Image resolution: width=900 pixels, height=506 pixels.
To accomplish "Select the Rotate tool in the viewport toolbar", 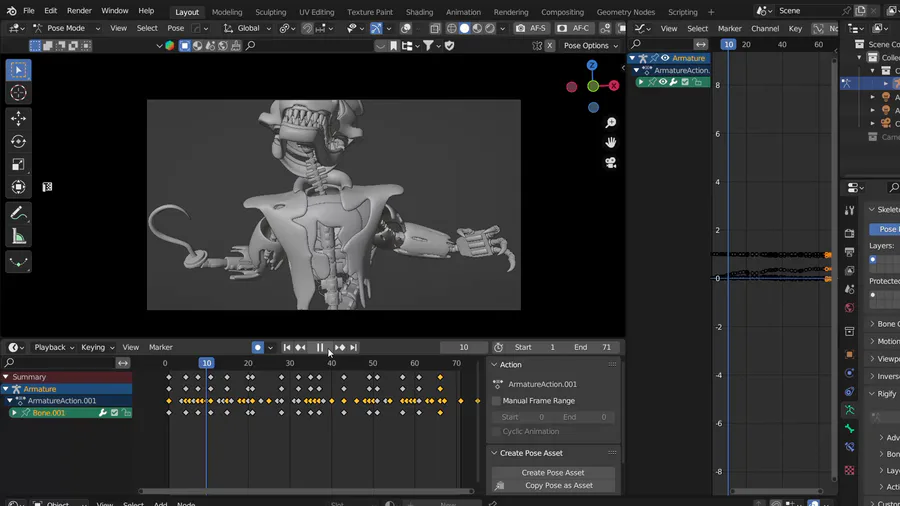I will pyautogui.click(x=18, y=141).
